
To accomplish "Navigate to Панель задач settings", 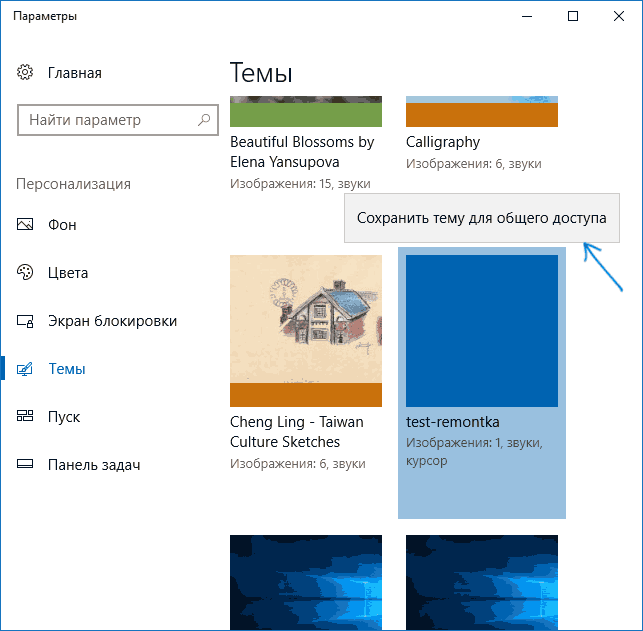I will 94,465.
